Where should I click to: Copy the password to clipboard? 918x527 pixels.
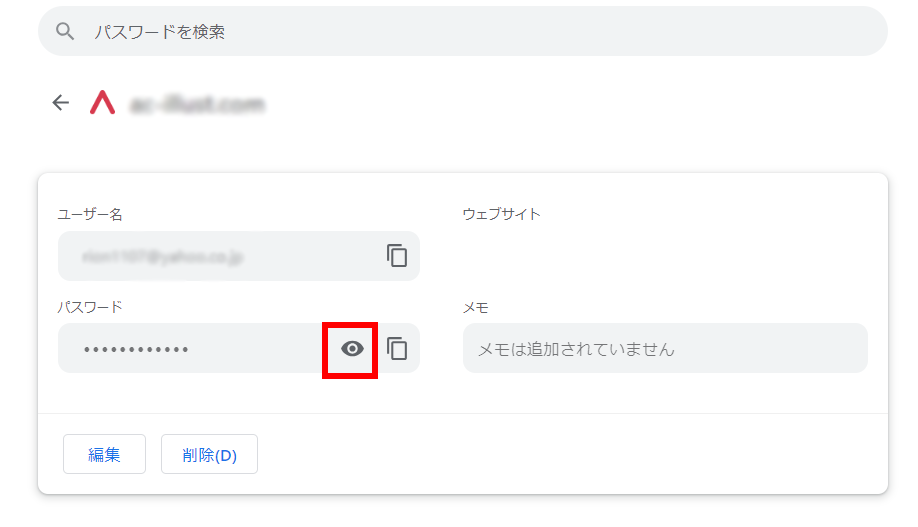point(397,349)
